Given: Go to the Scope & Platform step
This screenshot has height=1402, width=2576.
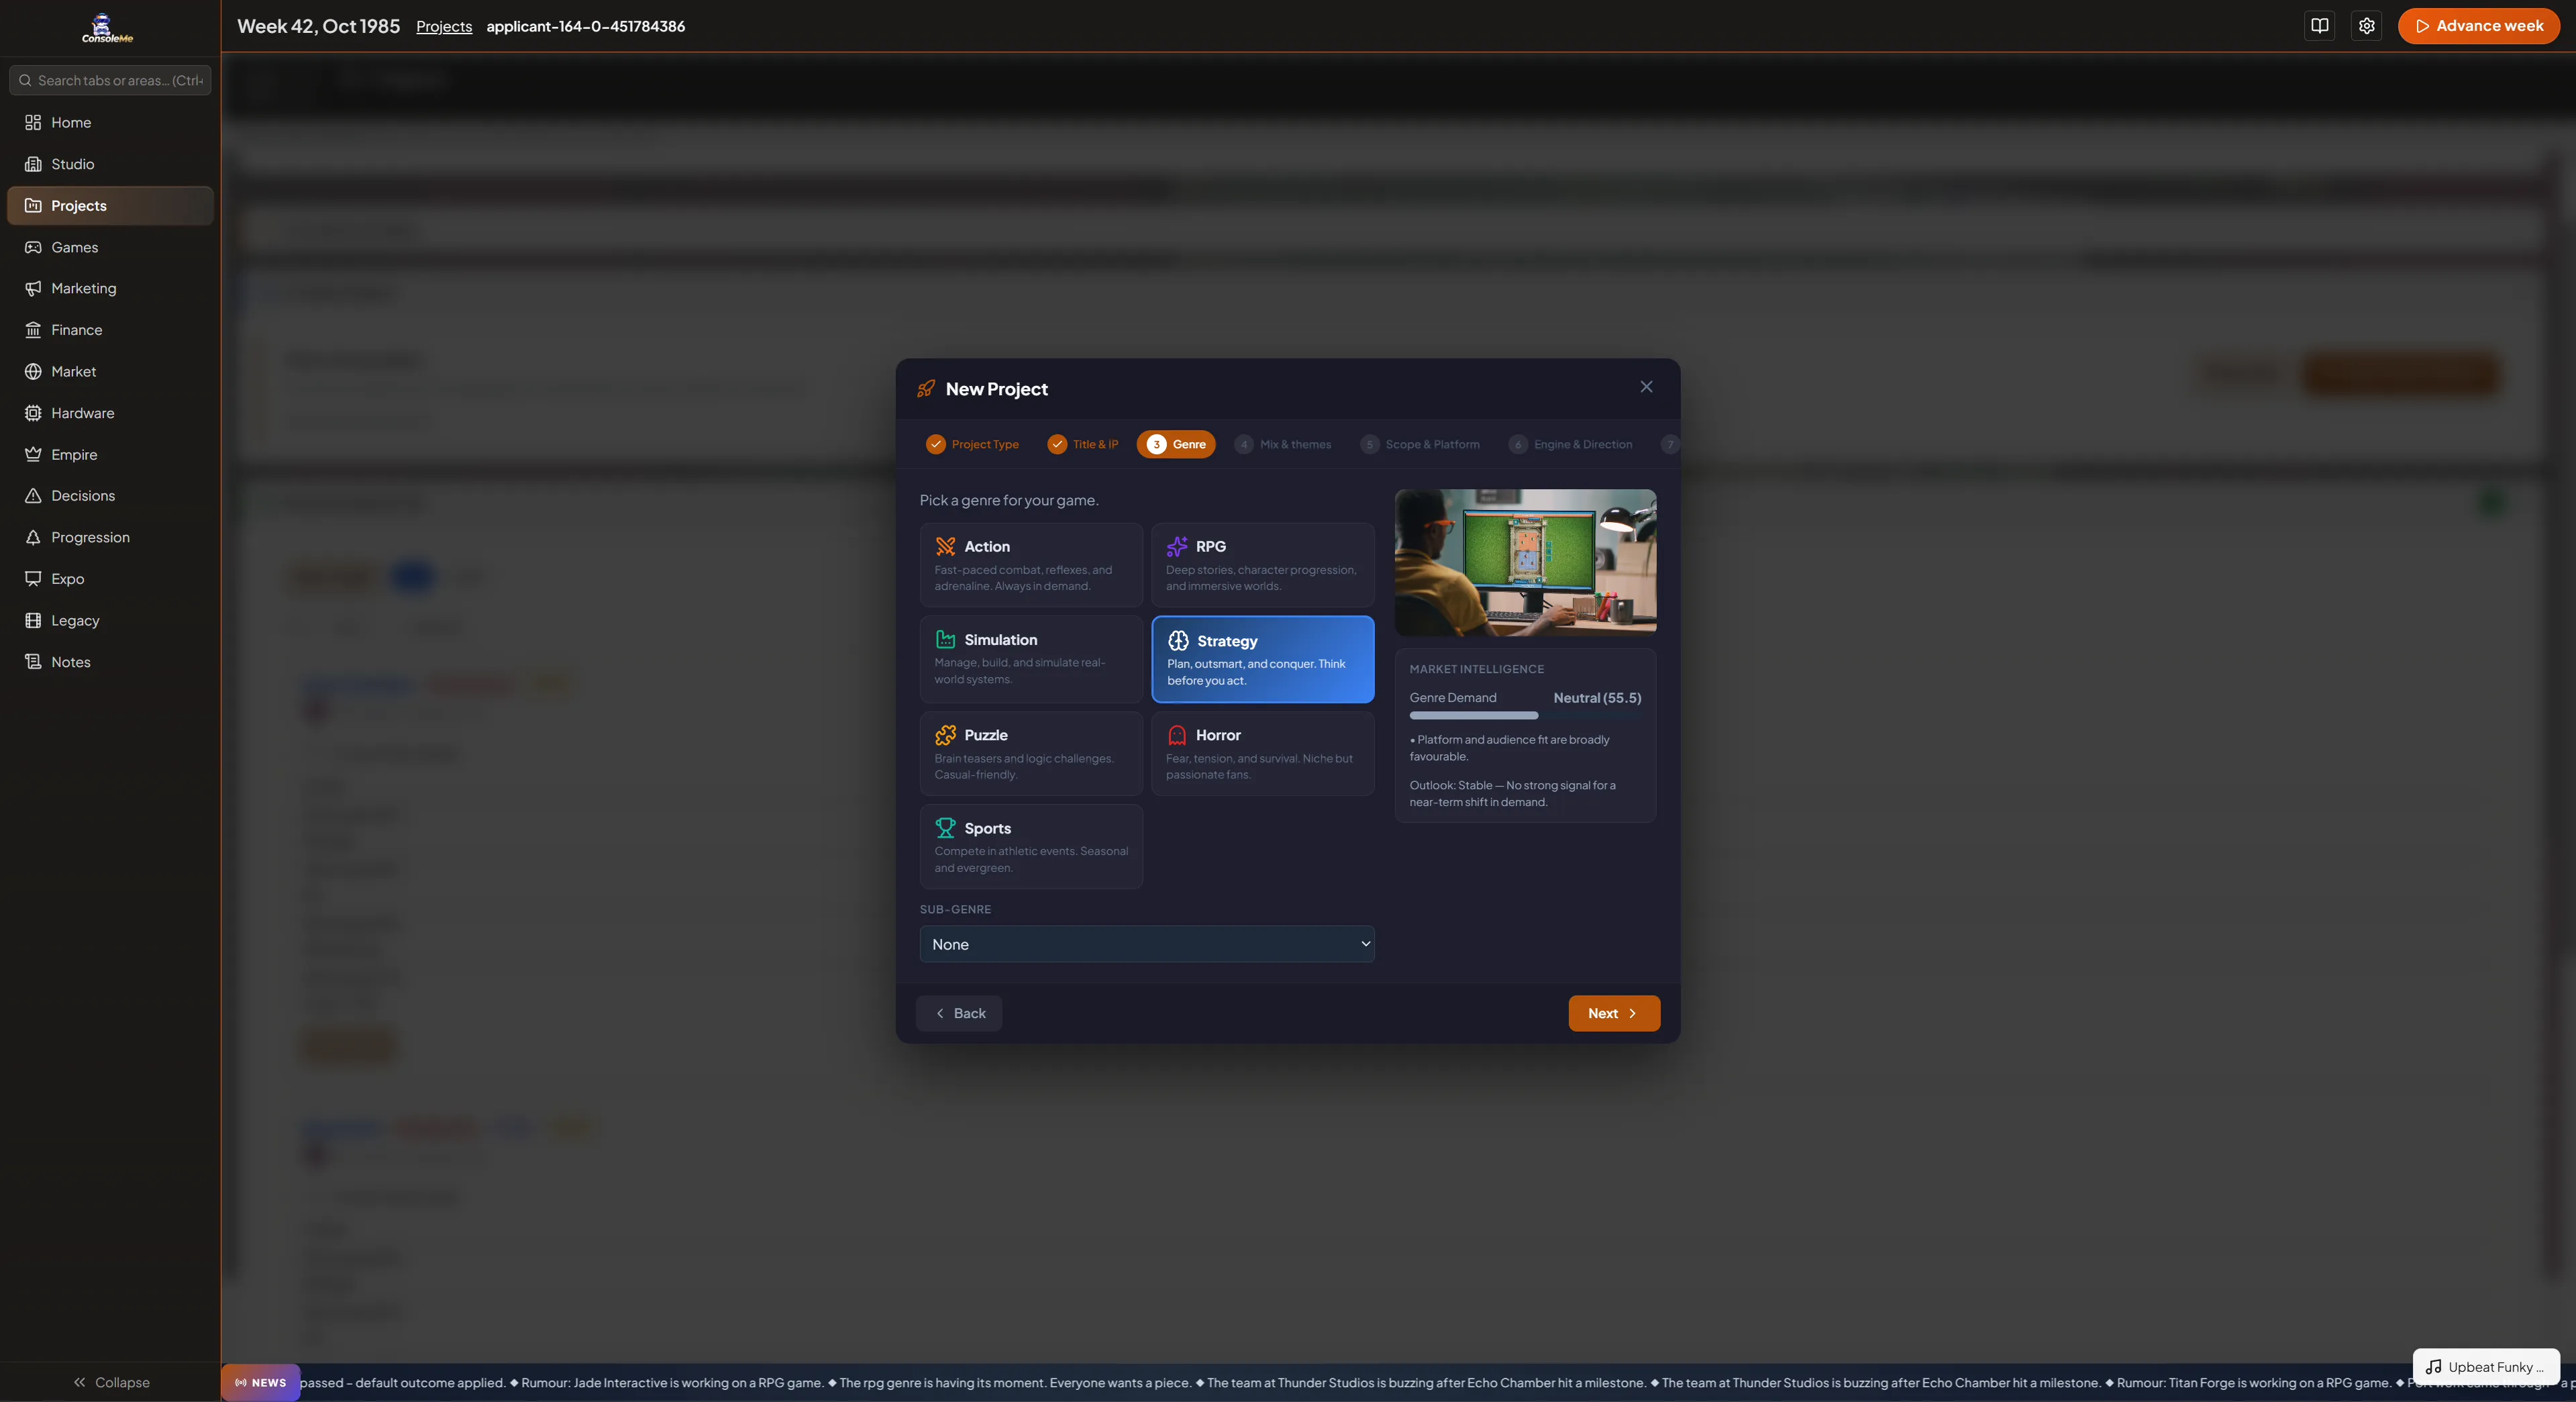Looking at the screenshot, I should [x=1420, y=444].
